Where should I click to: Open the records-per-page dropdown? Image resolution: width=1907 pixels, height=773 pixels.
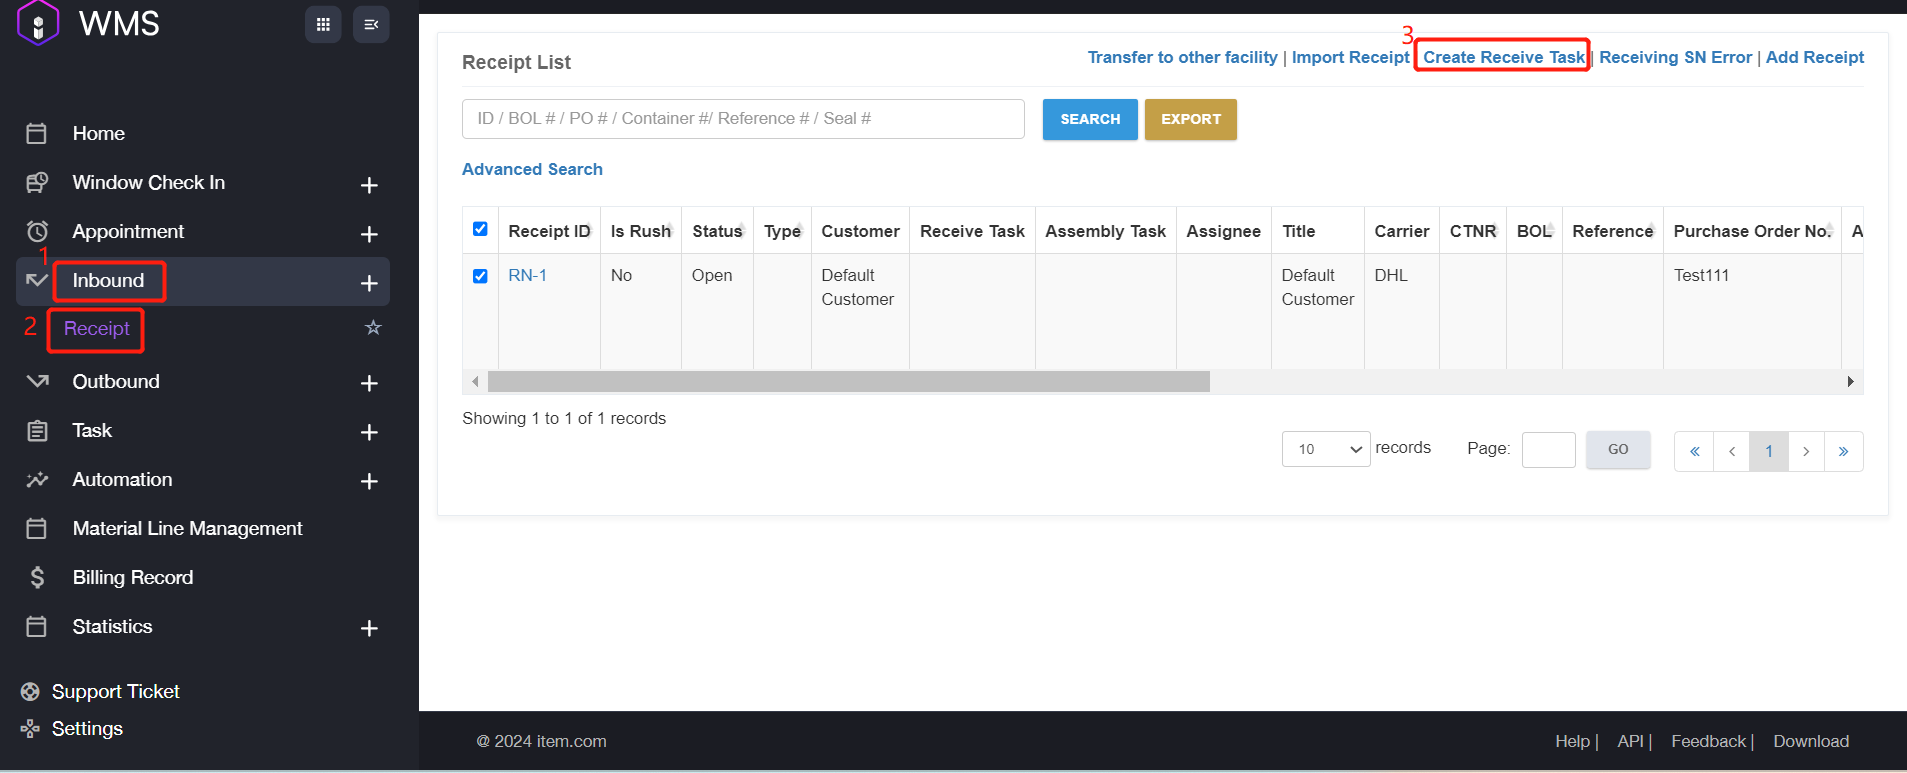pos(1325,449)
